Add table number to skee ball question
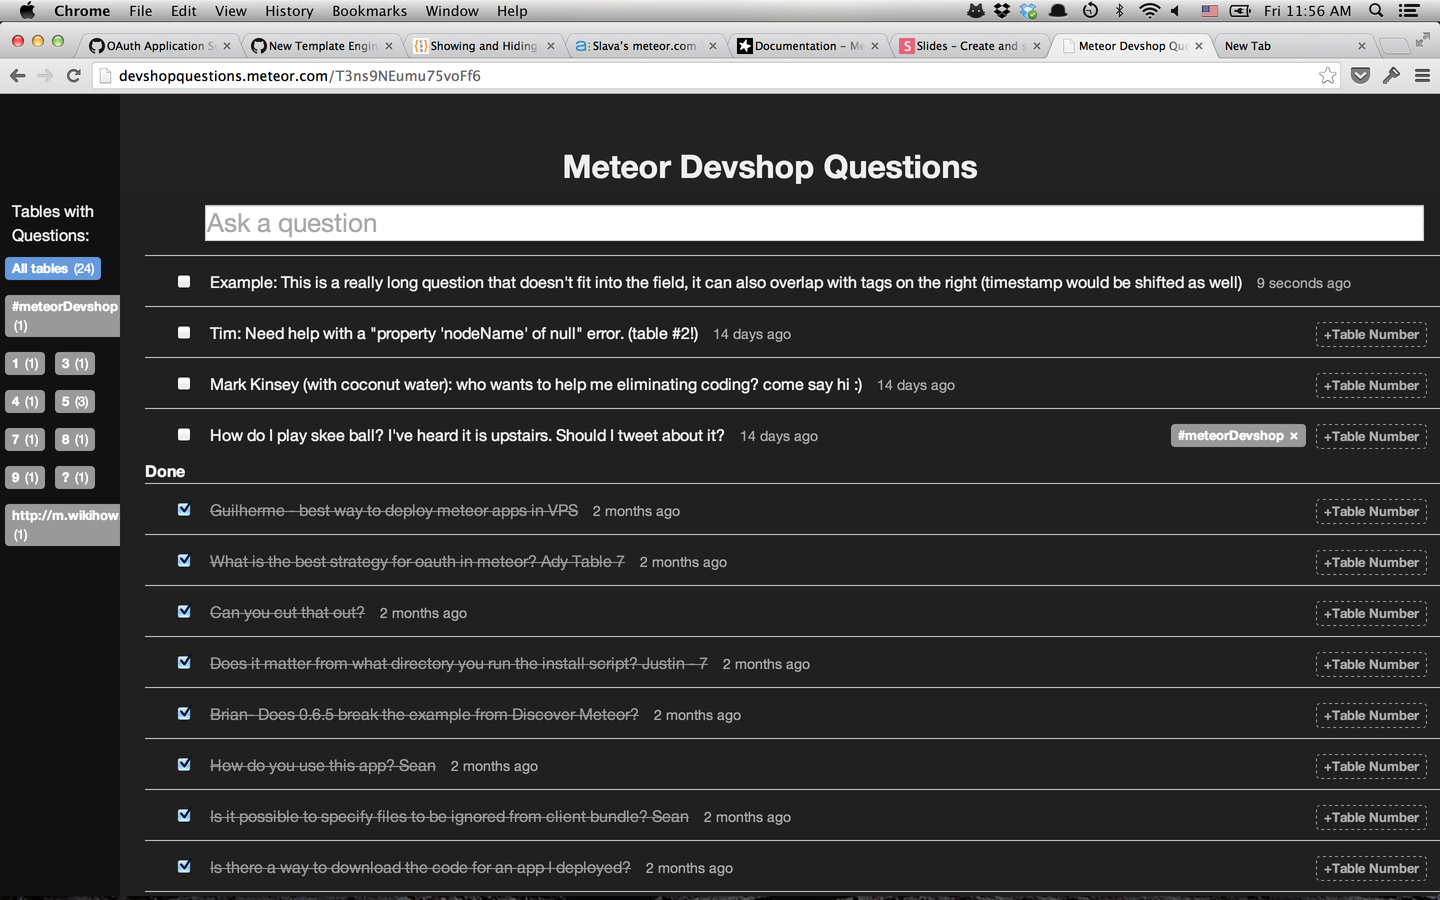This screenshot has width=1440, height=900. pos(1371,437)
